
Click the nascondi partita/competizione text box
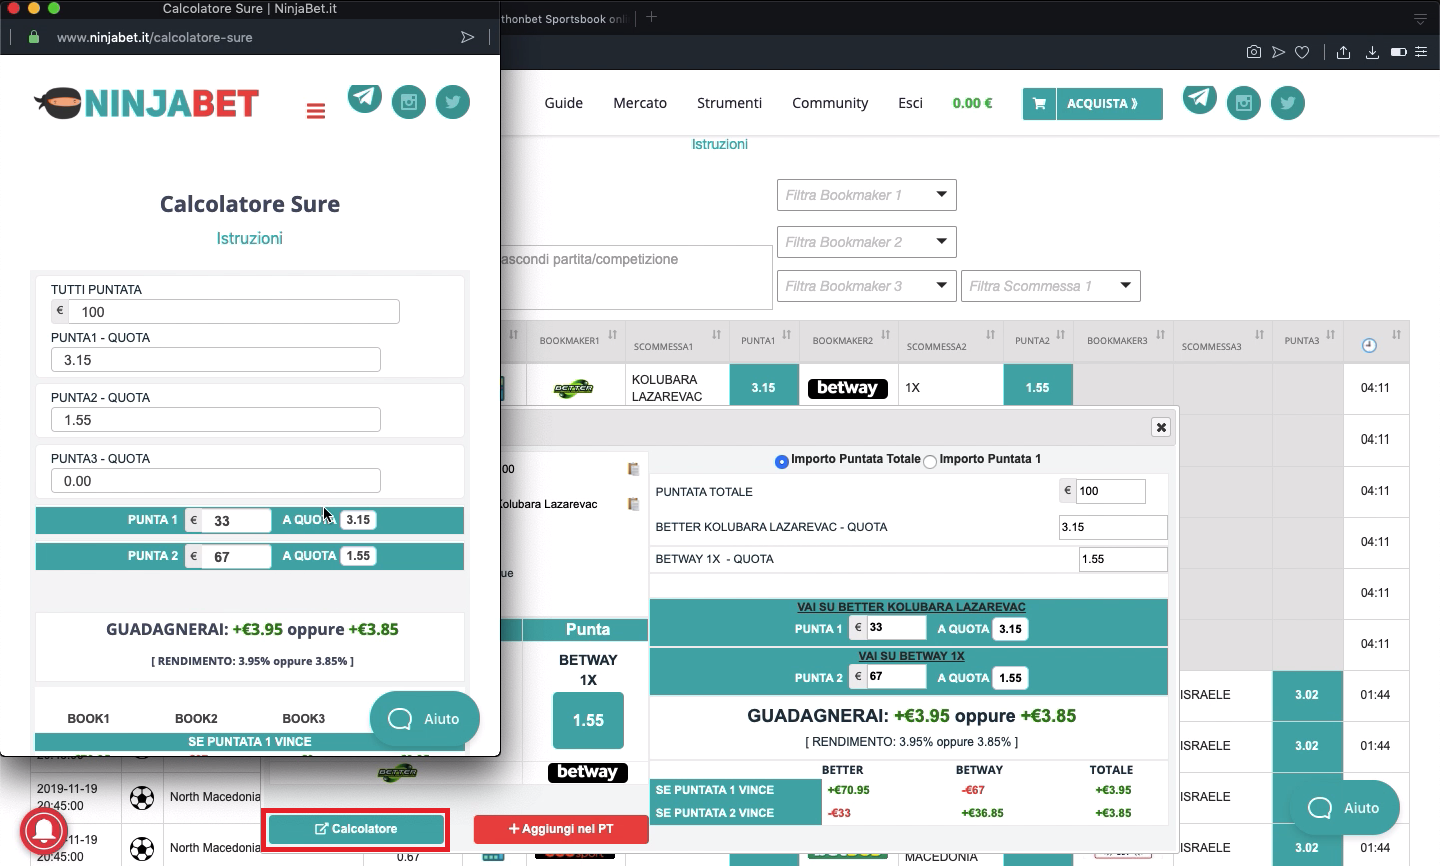[636, 277]
